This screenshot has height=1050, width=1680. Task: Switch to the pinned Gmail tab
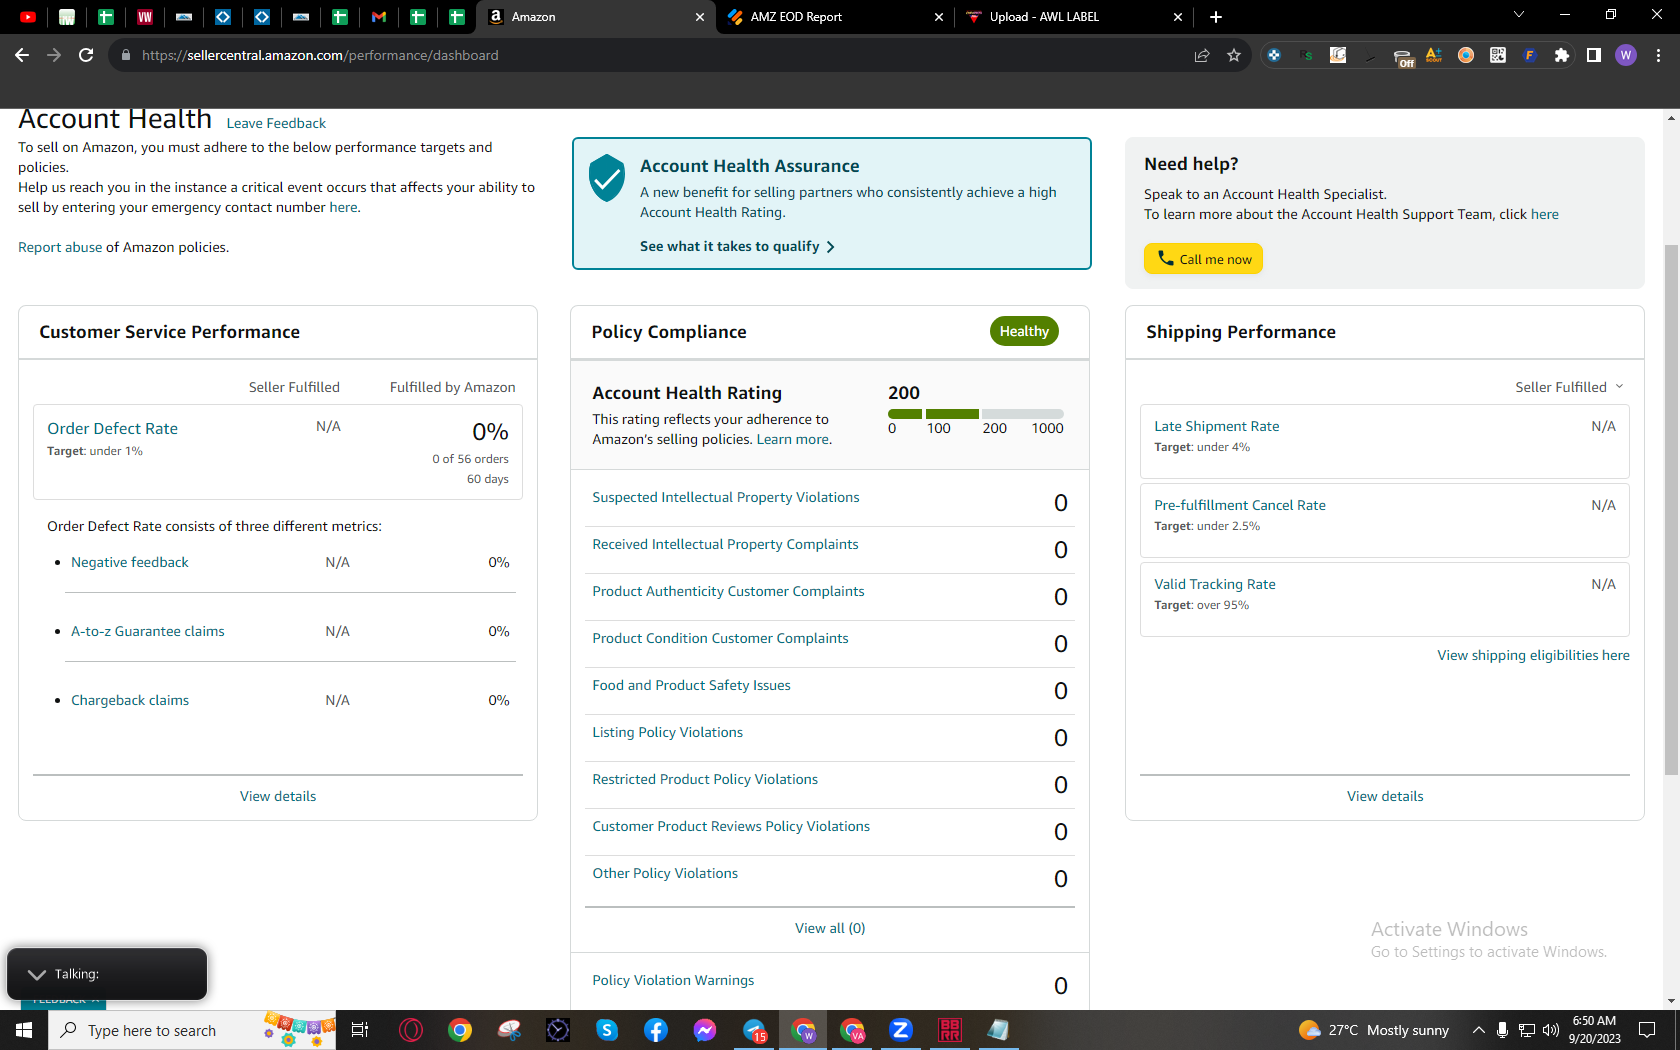pos(379,17)
